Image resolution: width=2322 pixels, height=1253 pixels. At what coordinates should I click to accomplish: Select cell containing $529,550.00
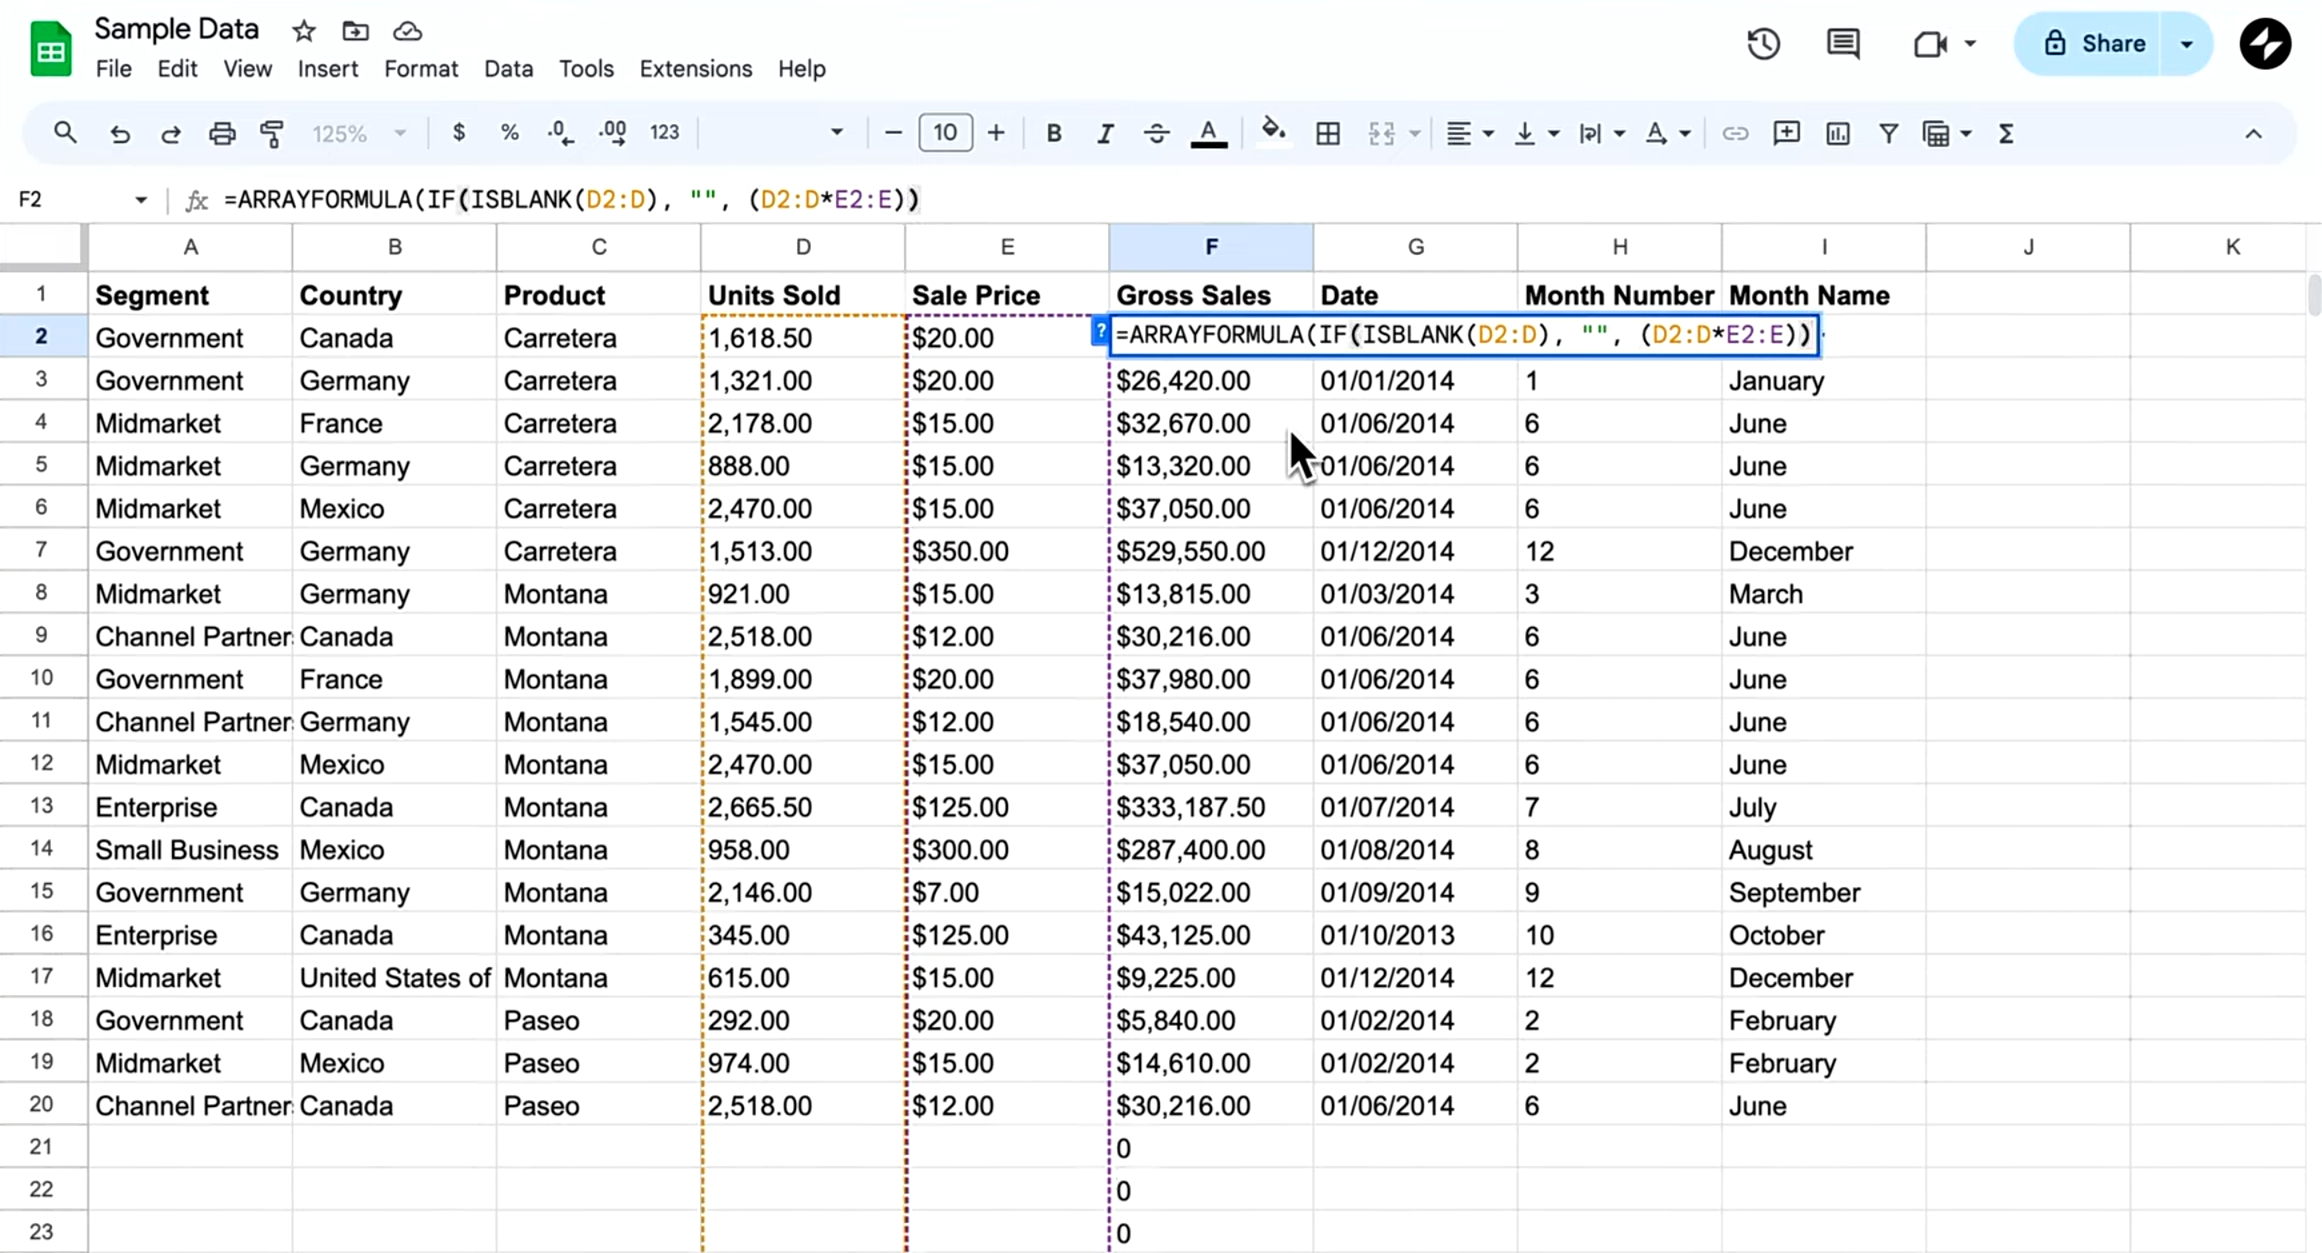click(x=1211, y=551)
